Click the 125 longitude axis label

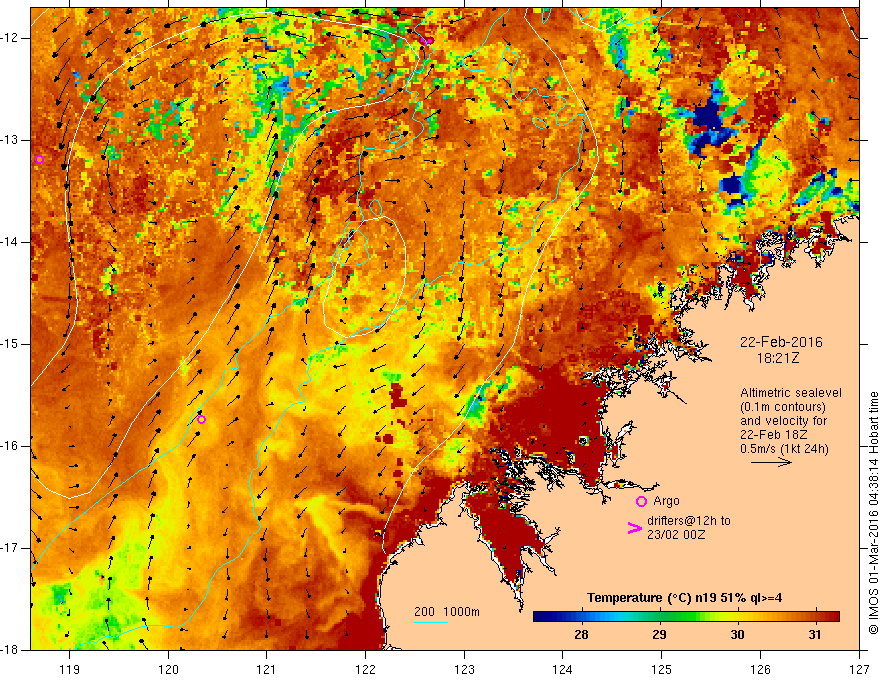(662, 669)
